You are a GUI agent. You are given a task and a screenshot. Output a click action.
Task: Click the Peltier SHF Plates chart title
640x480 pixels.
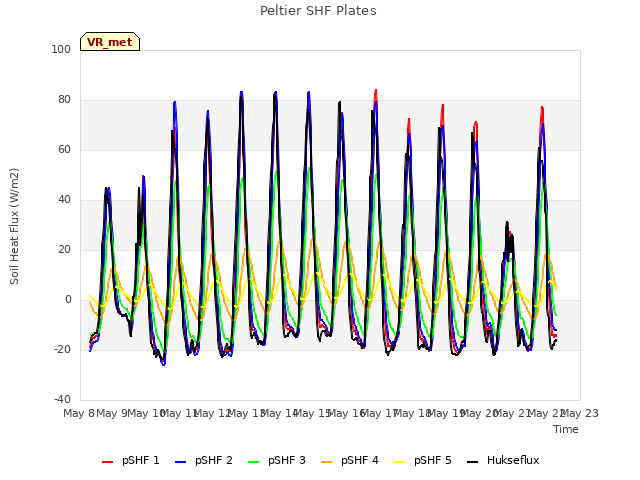tap(318, 11)
